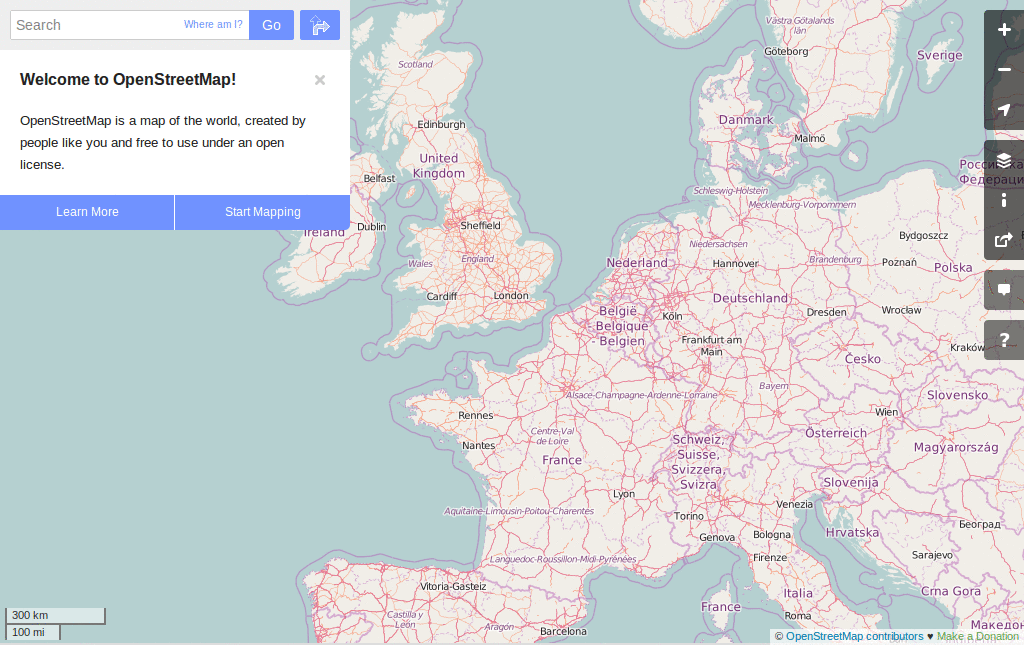This screenshot has width=1024, height=645.
Task: Click the Barcelona label on the map
Action: pyautogui.click(x=564, y=631)
